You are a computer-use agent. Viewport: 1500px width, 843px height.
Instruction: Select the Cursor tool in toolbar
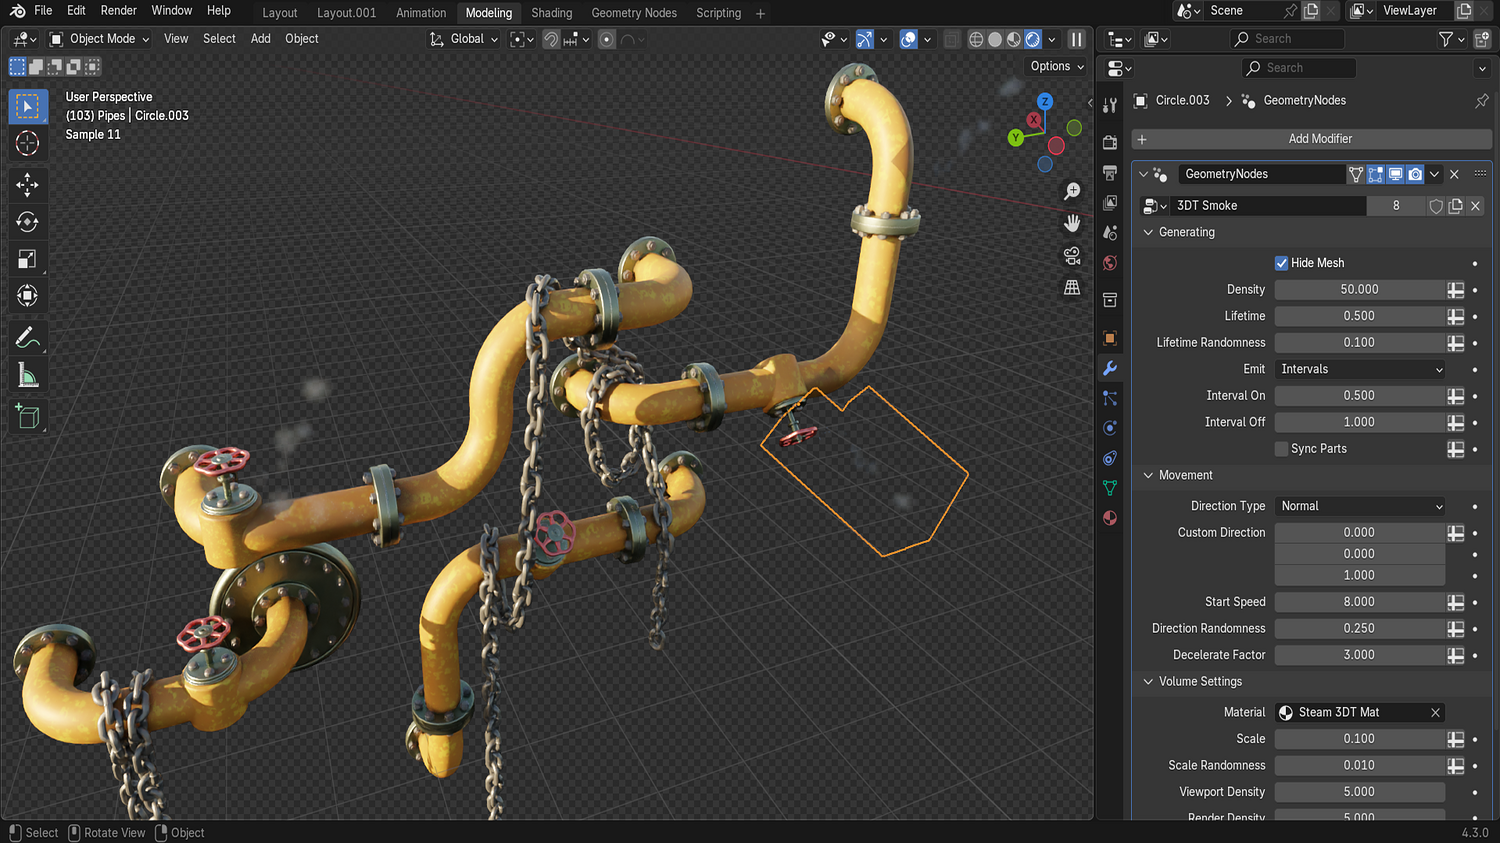(x=28, y=144)
